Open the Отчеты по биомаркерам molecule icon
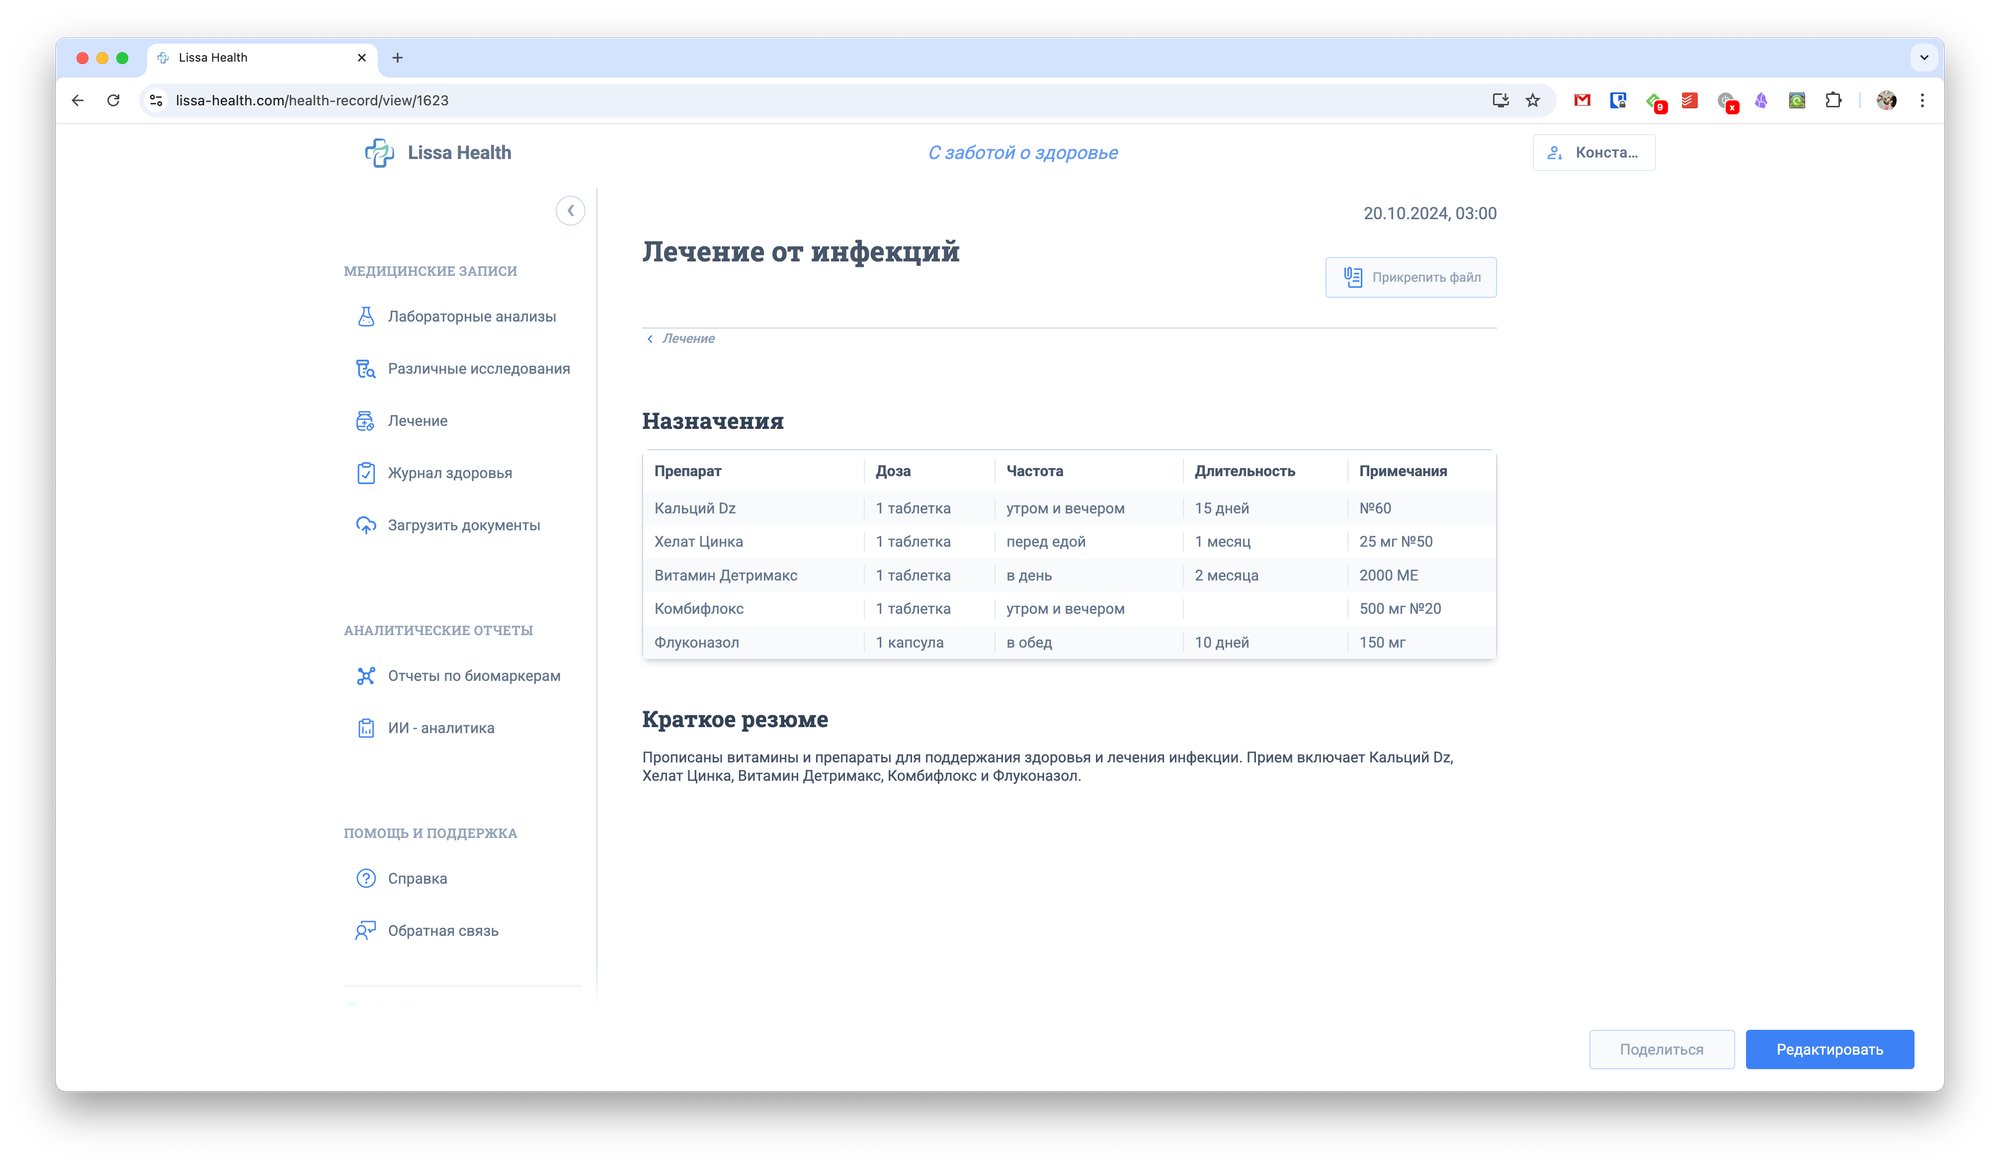Viewport: 2000px width, 1165px height. (x=366, y=676)
